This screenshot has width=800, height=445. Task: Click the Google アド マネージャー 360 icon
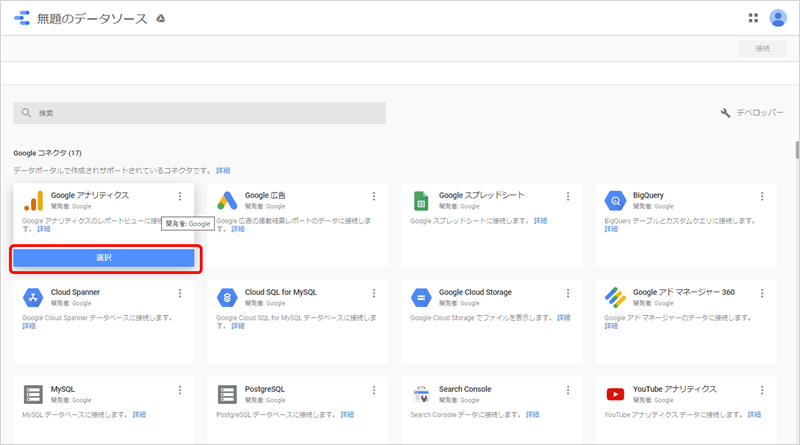pos(615,298)
